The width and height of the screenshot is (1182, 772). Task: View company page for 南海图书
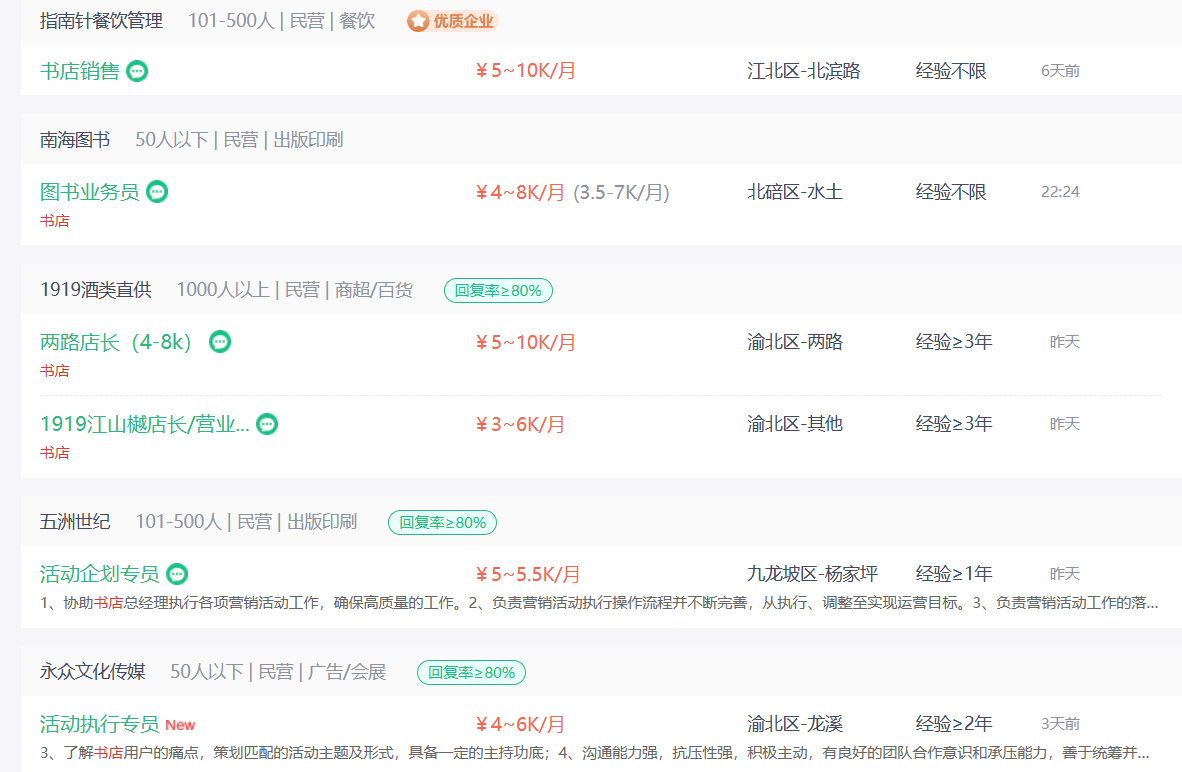pyautogui.click(x=75, y=139)
